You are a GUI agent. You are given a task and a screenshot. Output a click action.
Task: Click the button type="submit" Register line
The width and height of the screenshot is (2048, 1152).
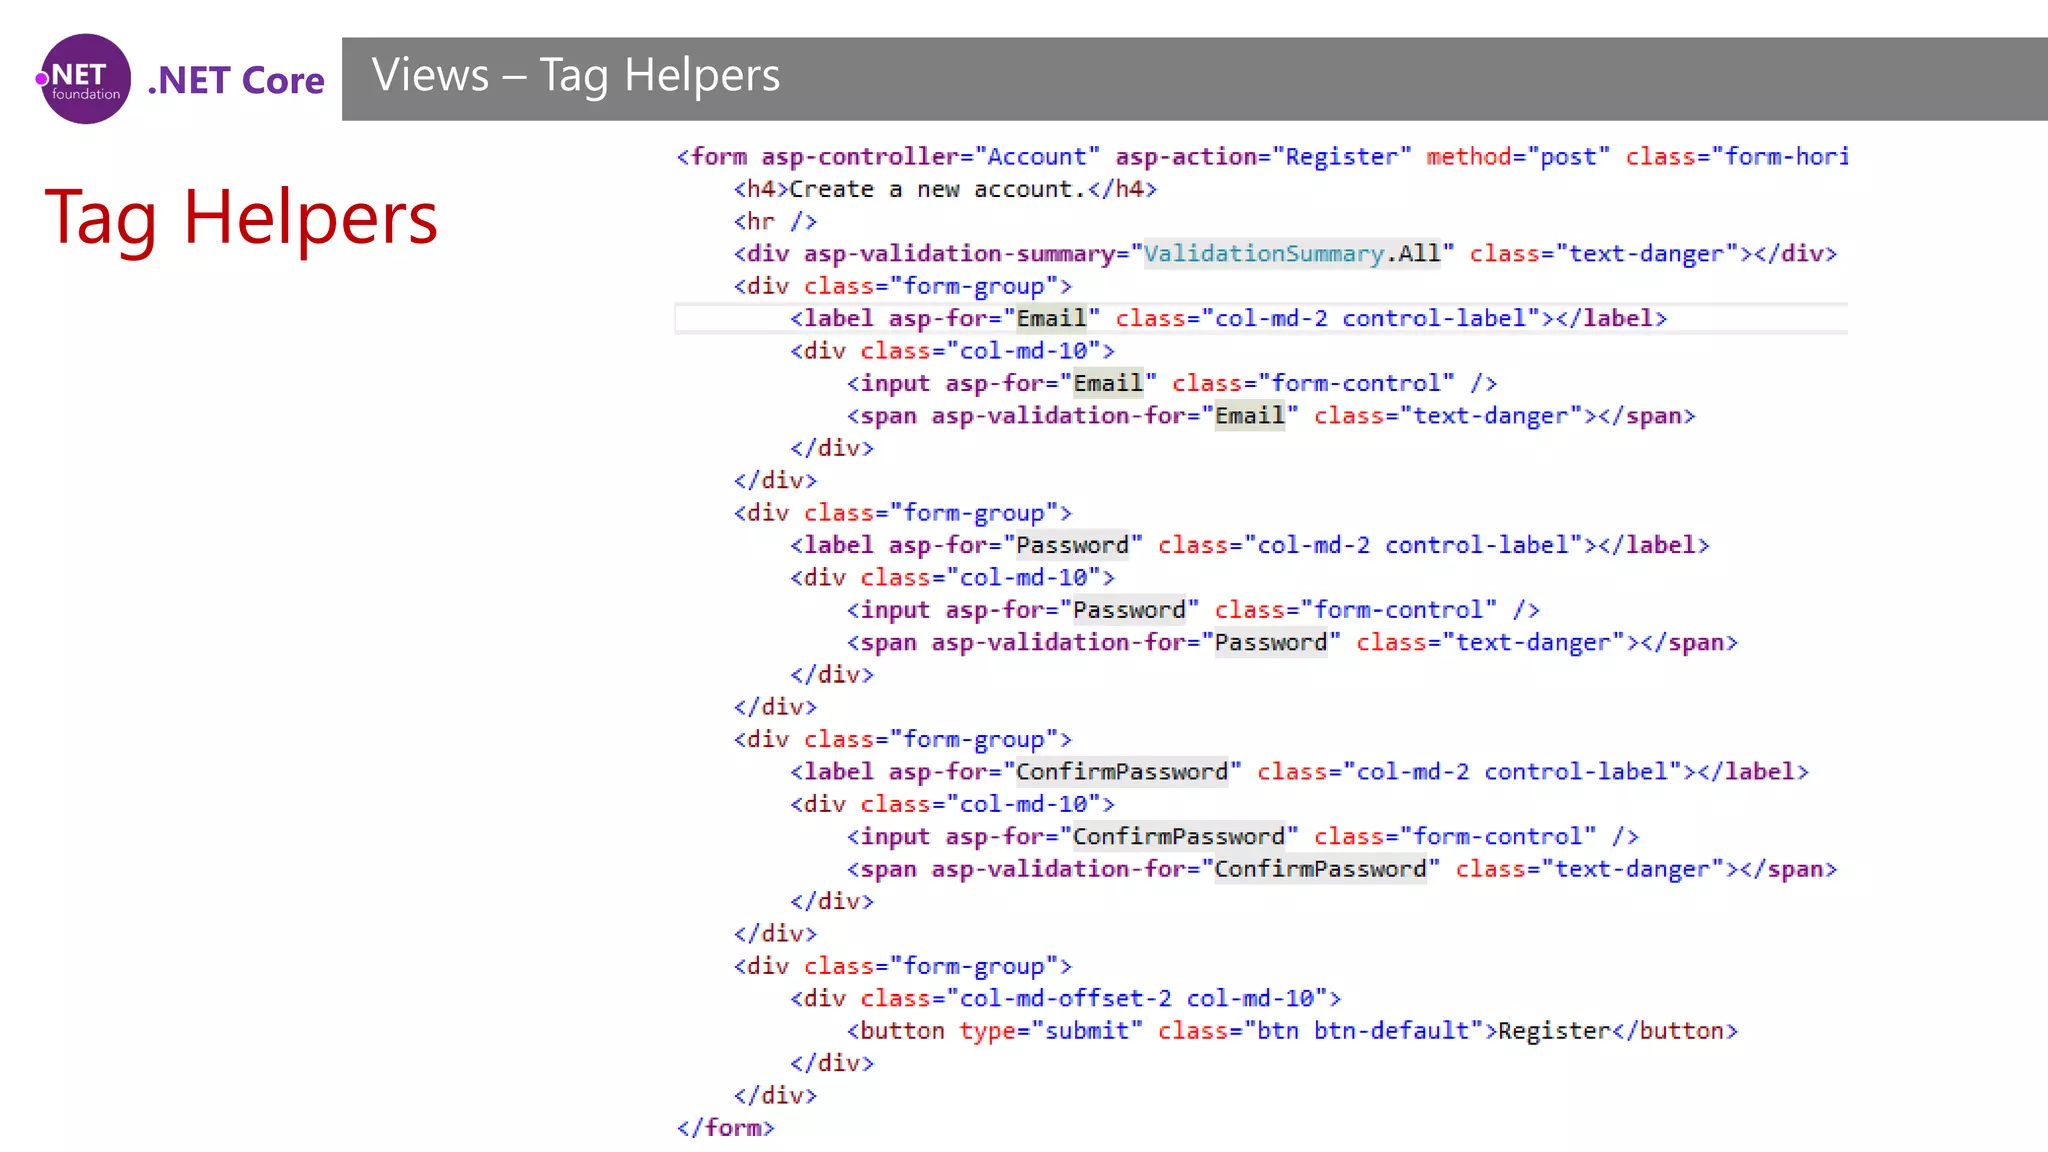[x=1292, y=1031]
